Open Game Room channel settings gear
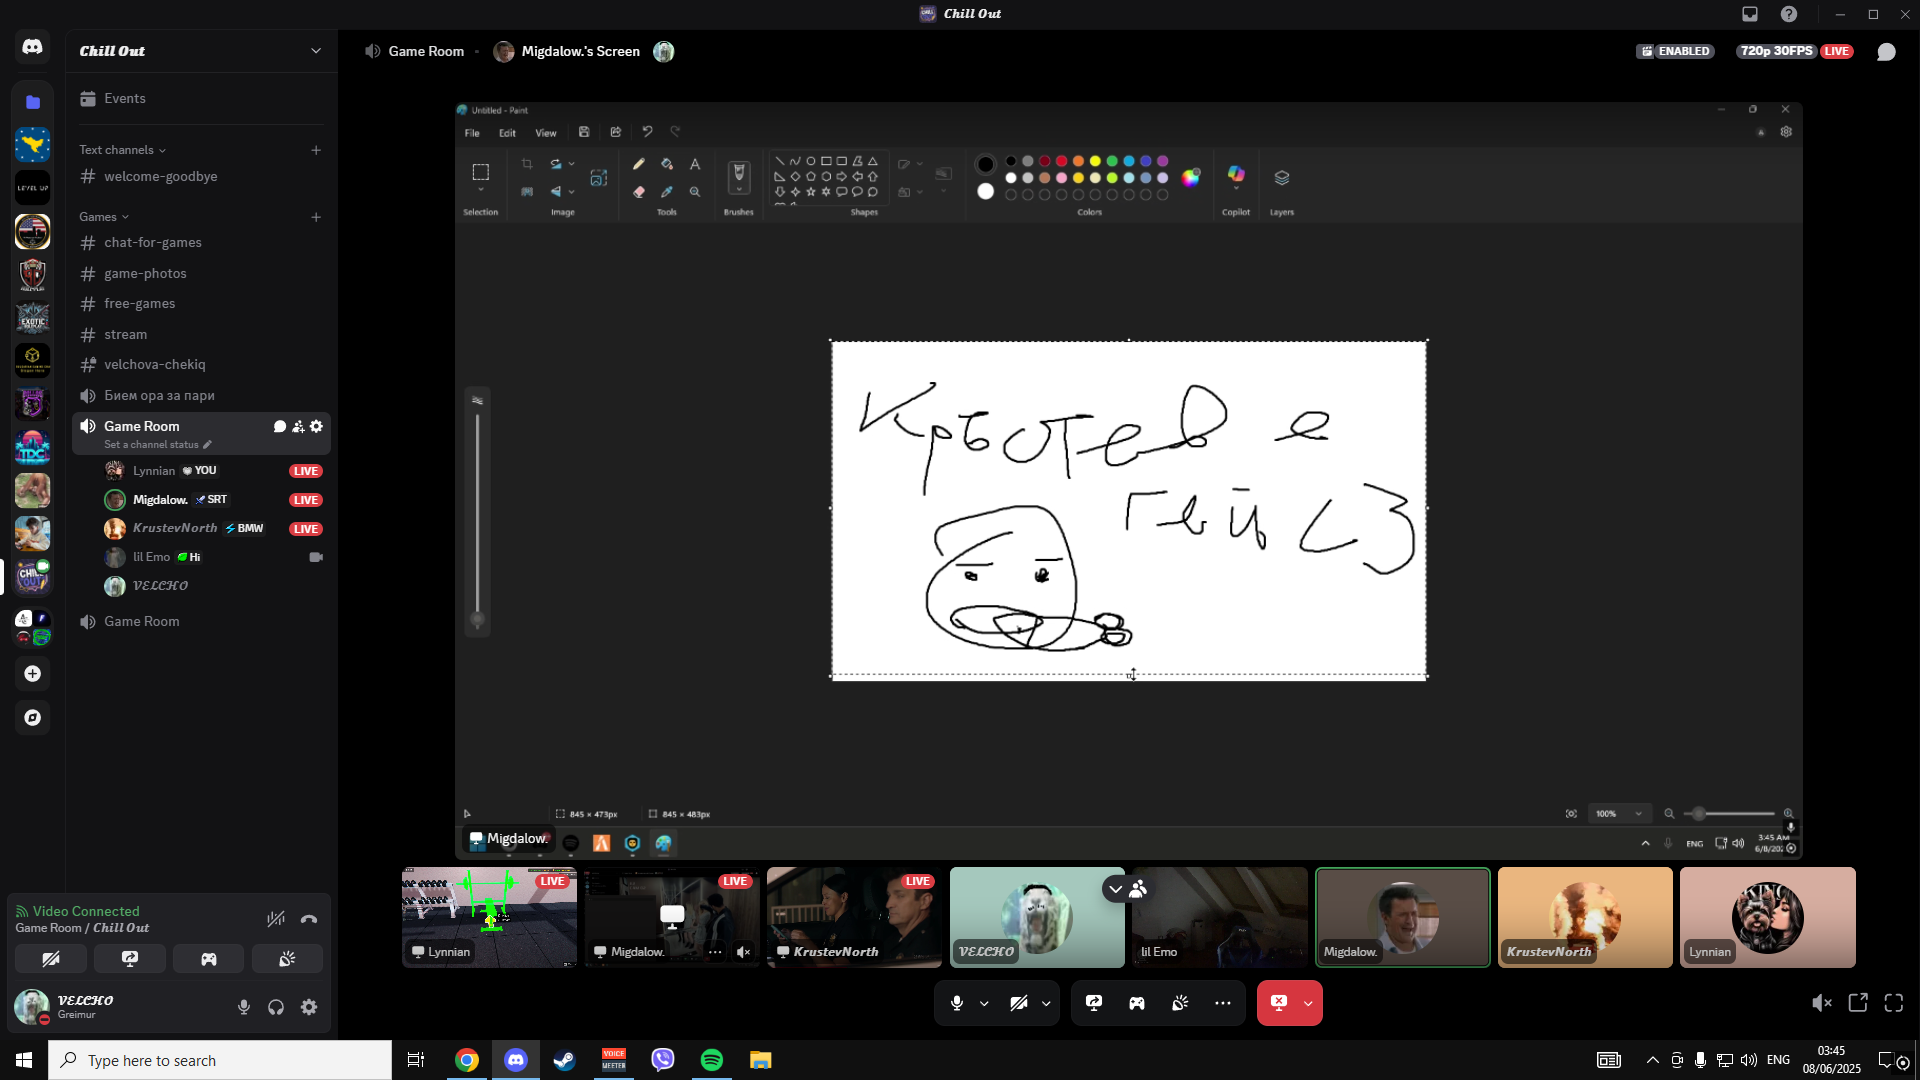1920x1080 pixels. [316, 427]
